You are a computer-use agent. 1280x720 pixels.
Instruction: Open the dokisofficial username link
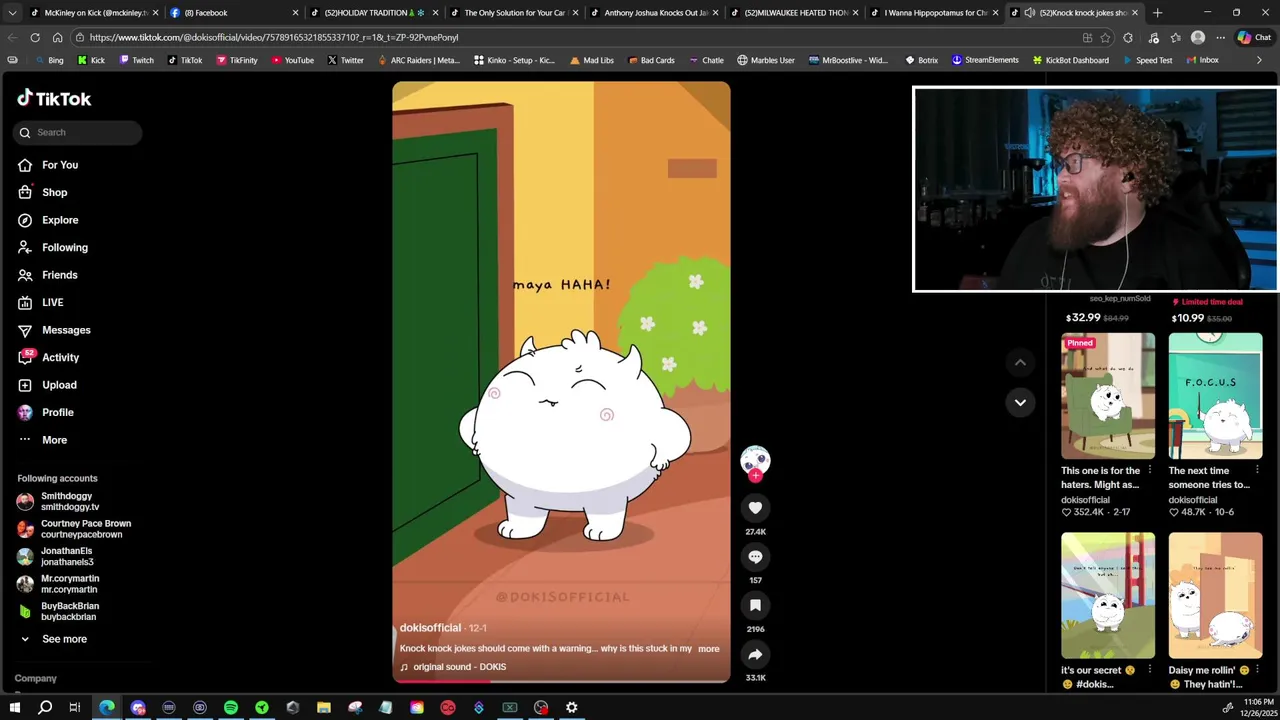[430, 628]
